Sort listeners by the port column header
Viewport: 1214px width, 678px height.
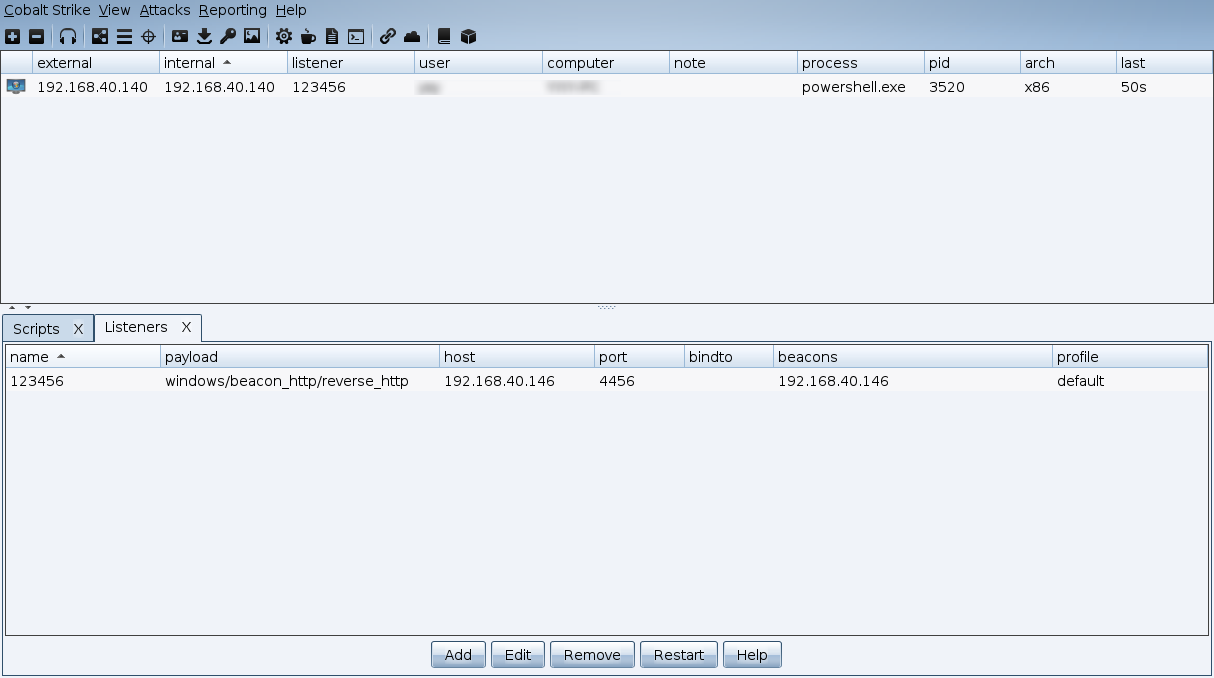(x=639, y=357)
